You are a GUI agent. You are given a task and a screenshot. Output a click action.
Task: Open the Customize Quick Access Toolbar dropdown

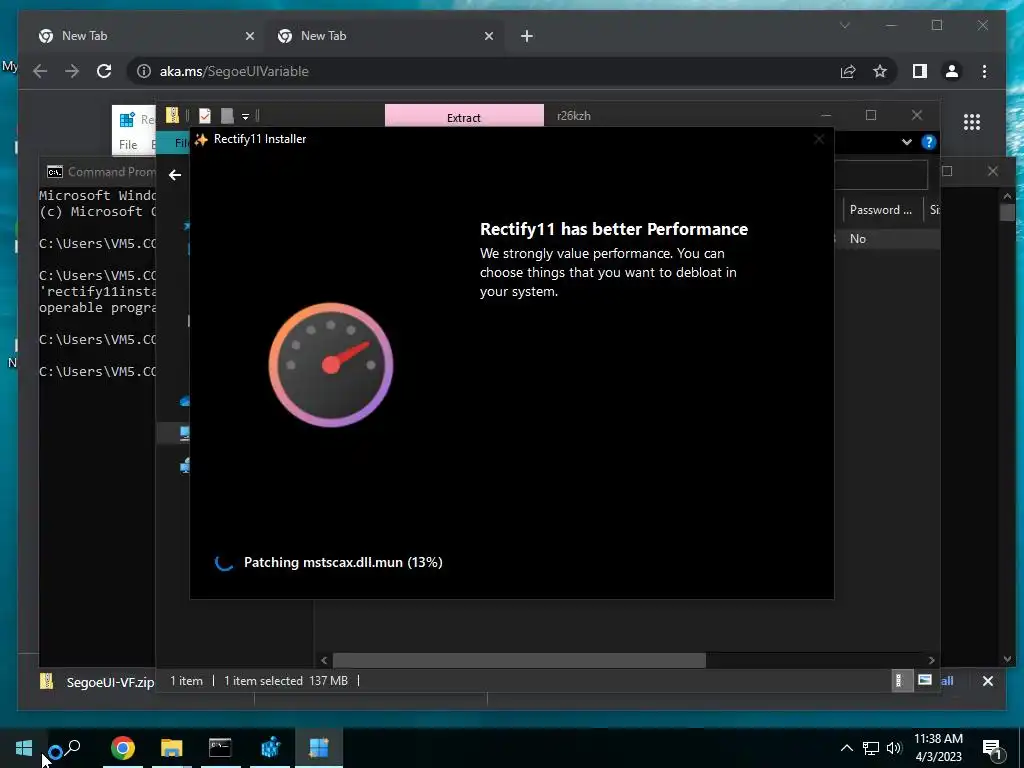(246, 116)
